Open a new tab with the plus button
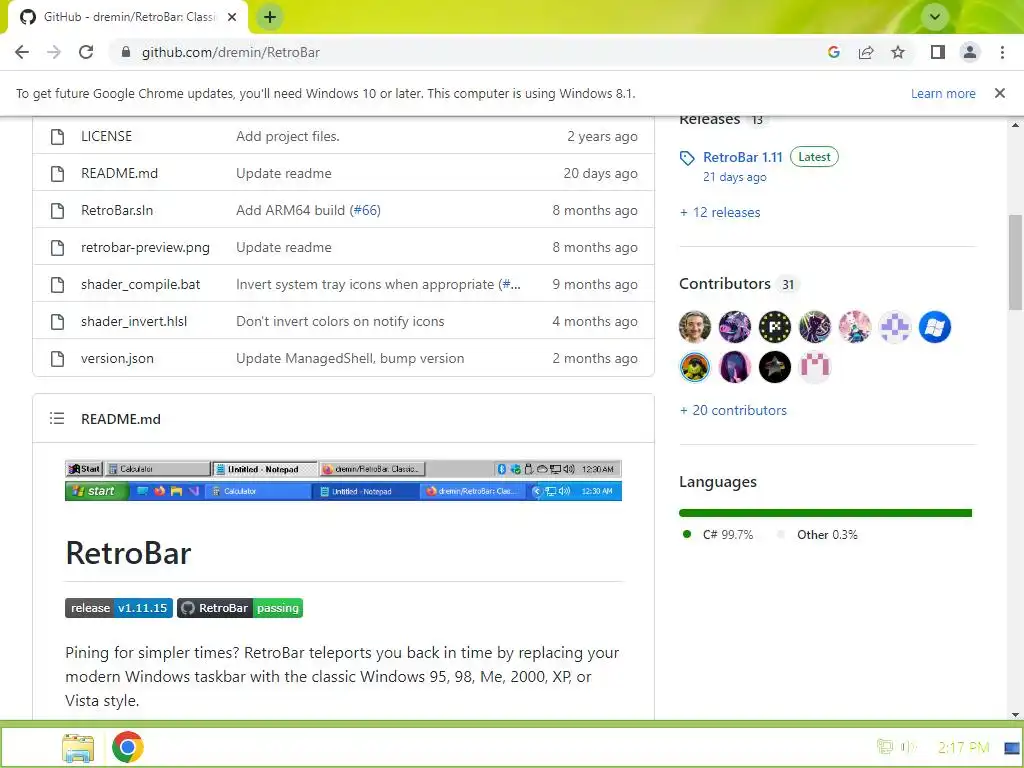Viewport: 1024px width, 768px height. (270, 17)
